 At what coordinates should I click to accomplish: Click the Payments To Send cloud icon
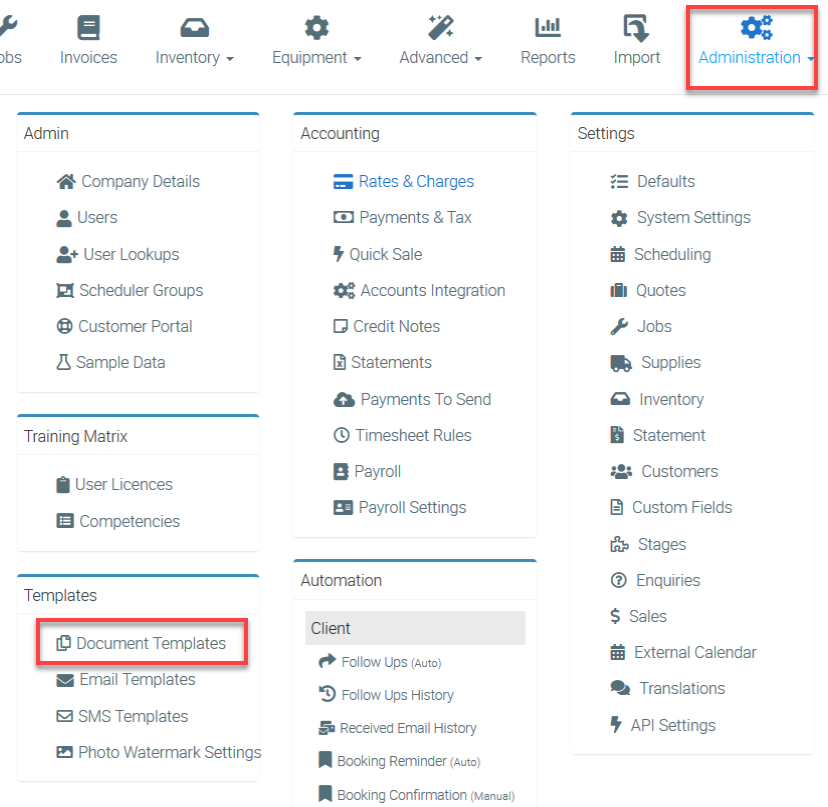(x=343, y=400)
